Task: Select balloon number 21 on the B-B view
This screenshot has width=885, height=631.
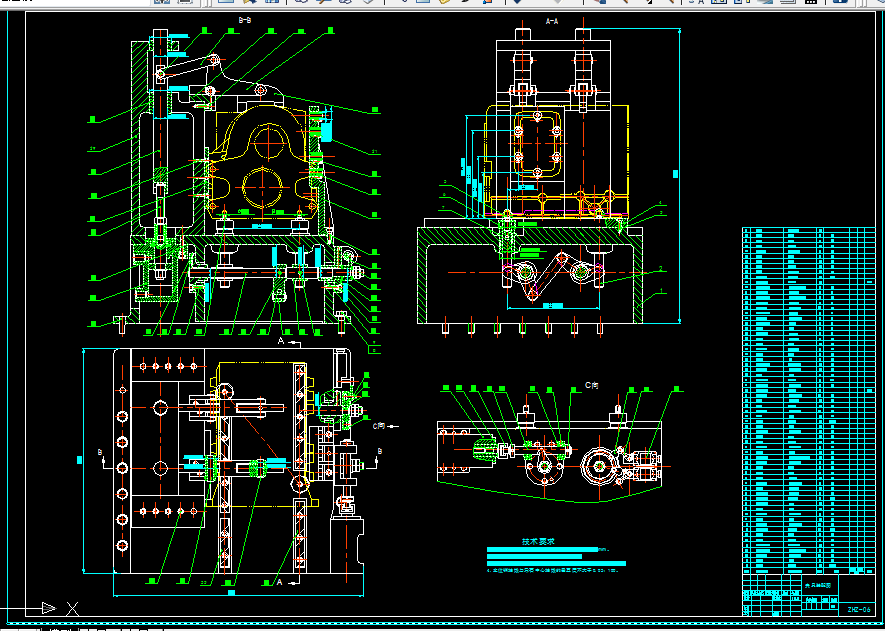Action: 374,152
